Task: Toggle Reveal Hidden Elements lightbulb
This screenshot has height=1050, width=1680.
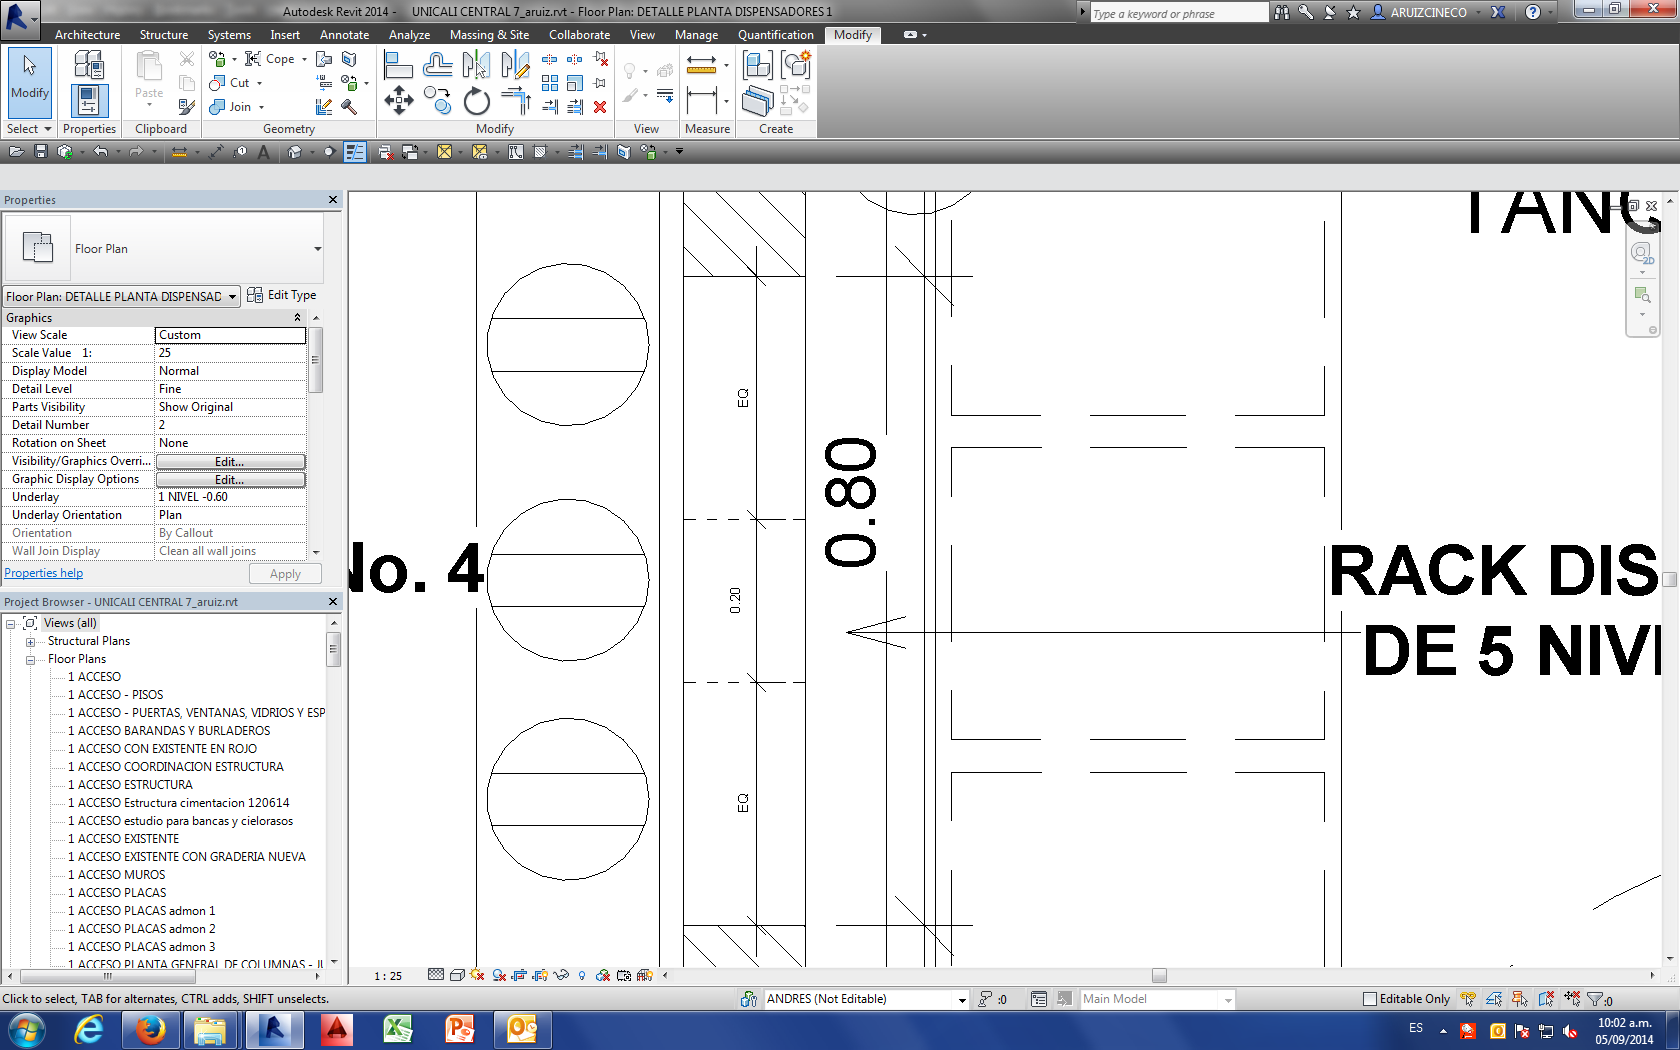Action: pyautogui.click(x=582, y=975)
